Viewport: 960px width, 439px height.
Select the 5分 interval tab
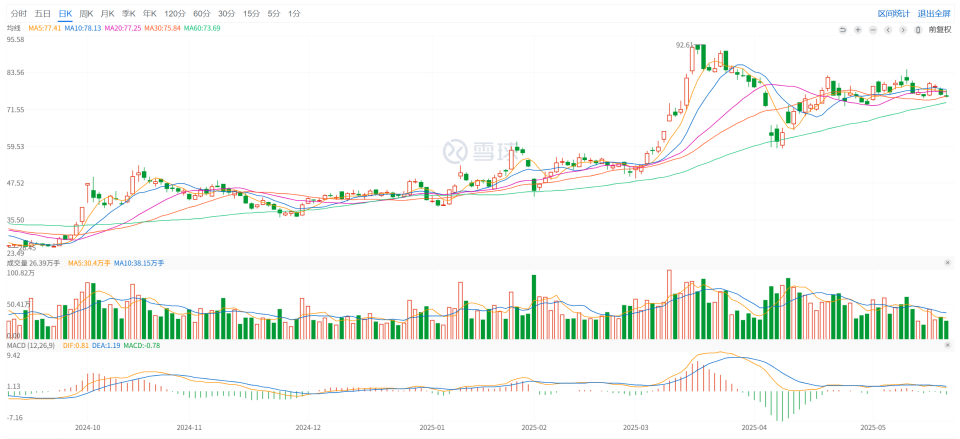coord(273,13)
